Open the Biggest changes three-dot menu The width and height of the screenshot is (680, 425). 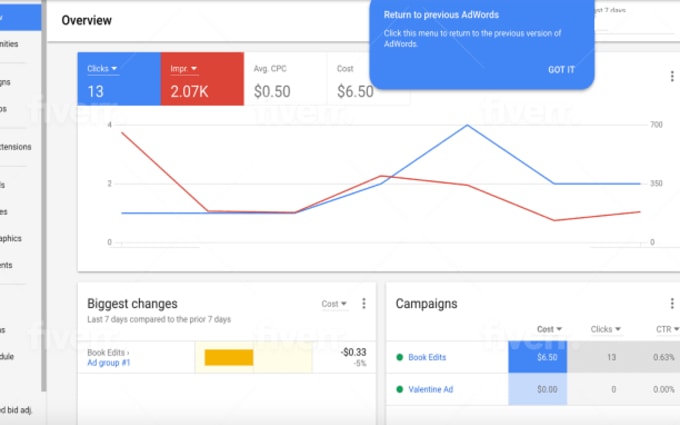[x=364, y=304]
